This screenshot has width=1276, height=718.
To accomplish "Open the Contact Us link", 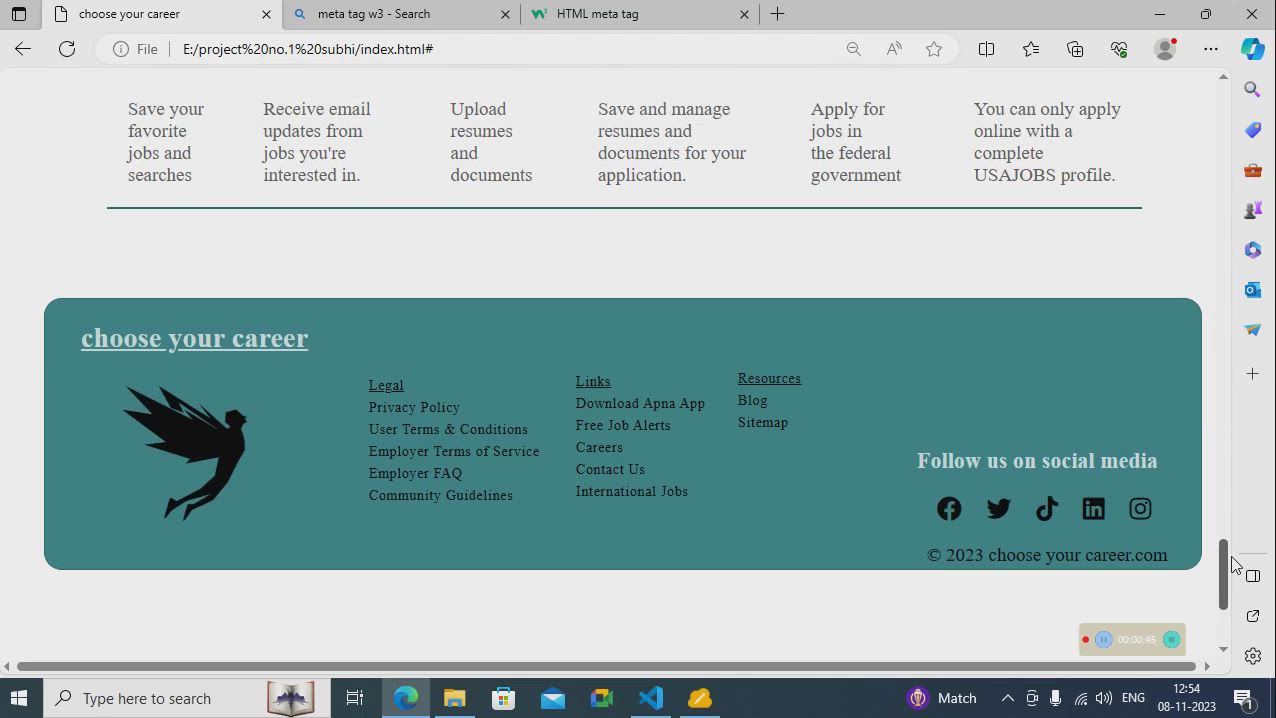I will 610,469.
